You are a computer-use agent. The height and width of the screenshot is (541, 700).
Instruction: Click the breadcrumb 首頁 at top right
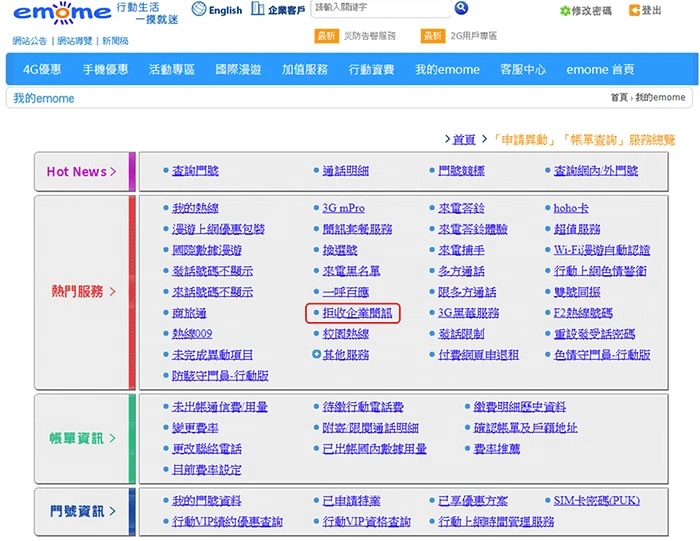point(619,97)
